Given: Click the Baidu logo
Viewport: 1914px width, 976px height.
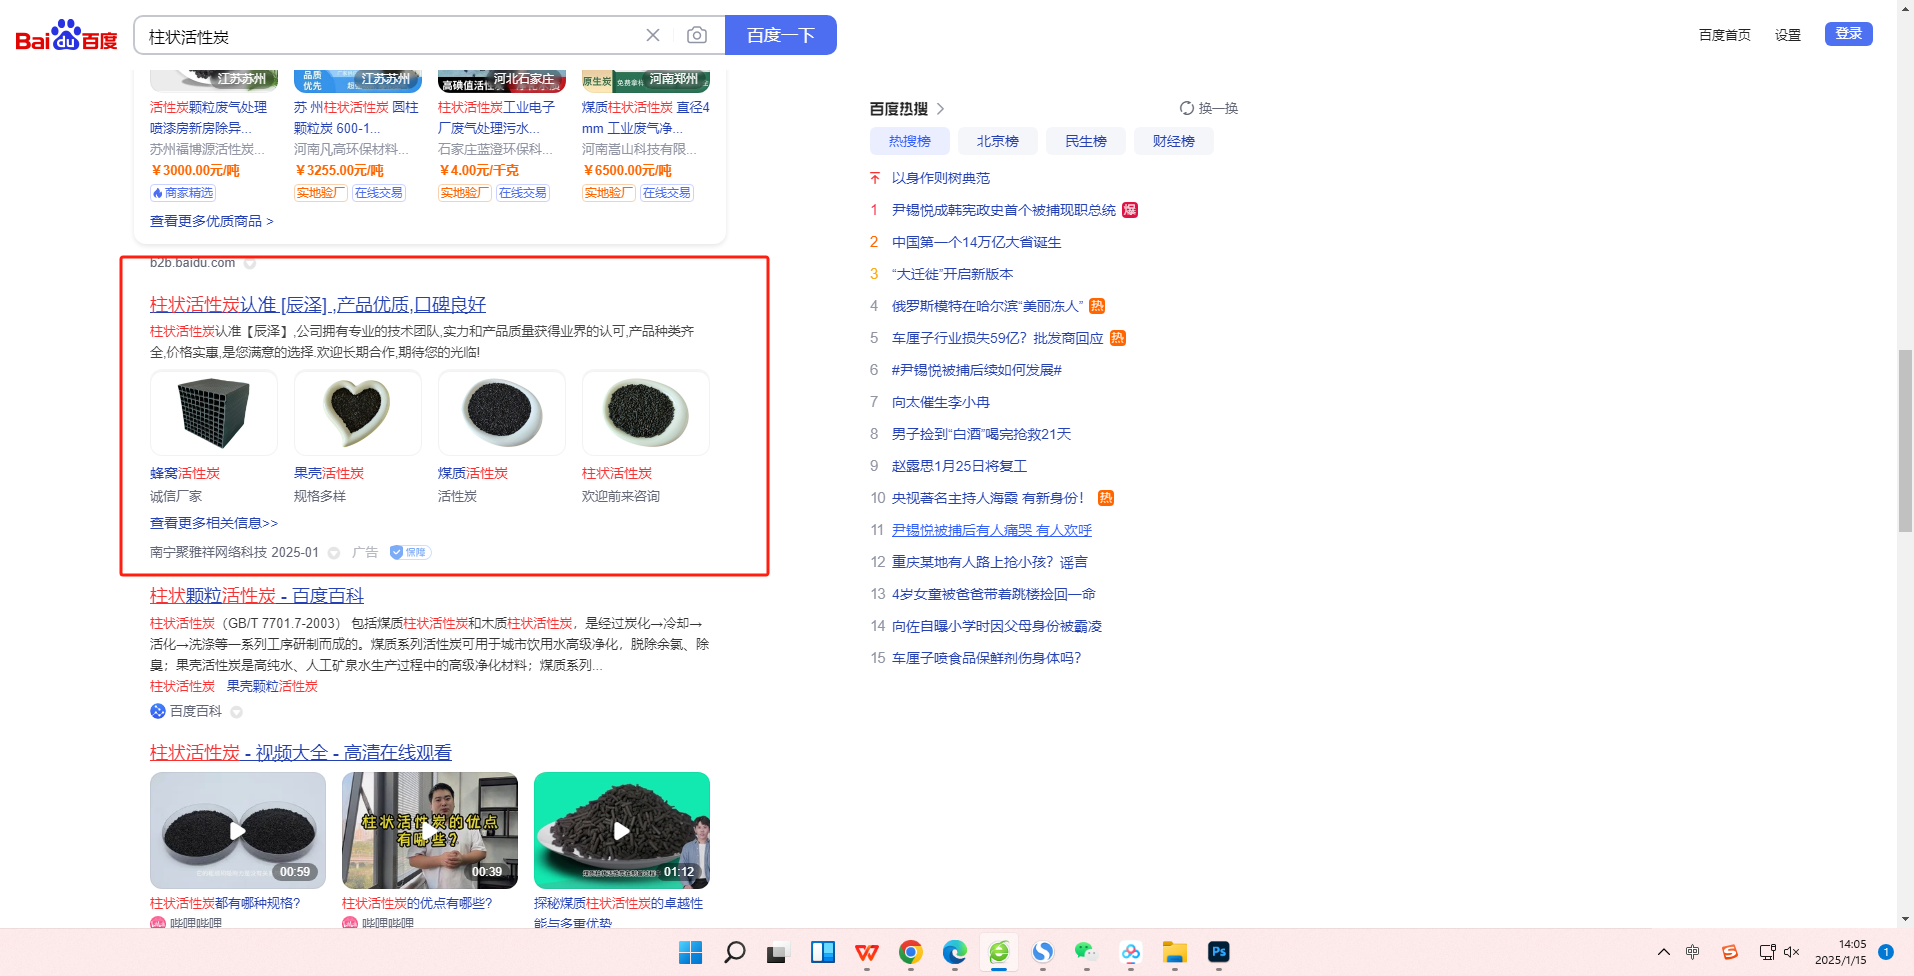Looking at the screenshot, I should (66, 36).
